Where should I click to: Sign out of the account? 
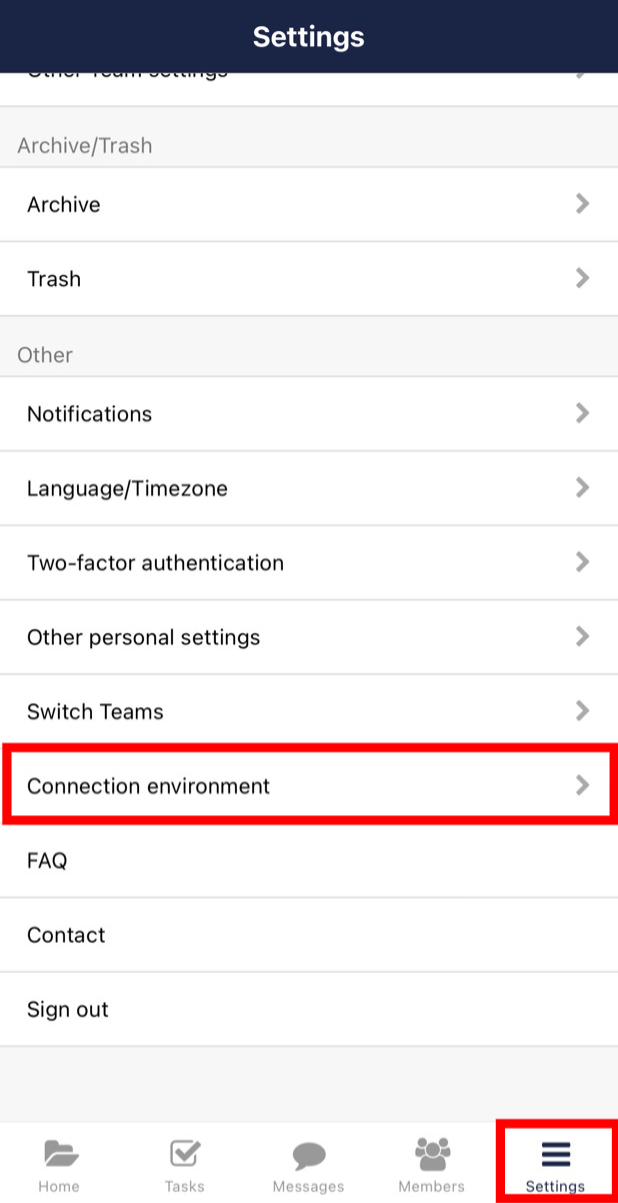(309, 1009)
